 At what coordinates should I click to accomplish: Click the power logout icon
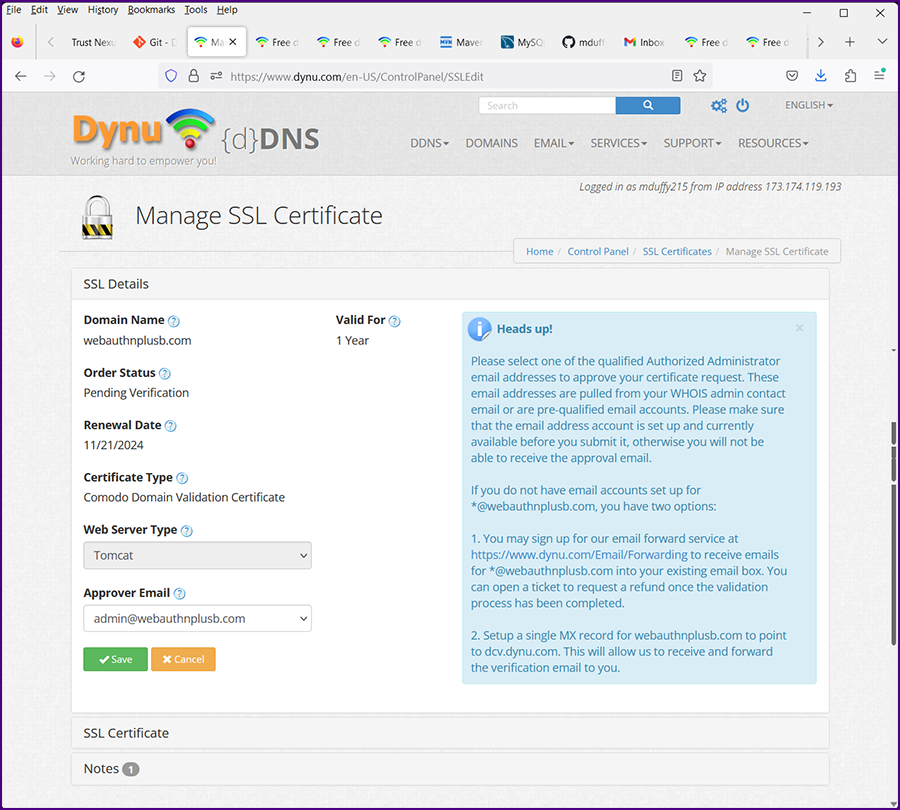point(743,105)
